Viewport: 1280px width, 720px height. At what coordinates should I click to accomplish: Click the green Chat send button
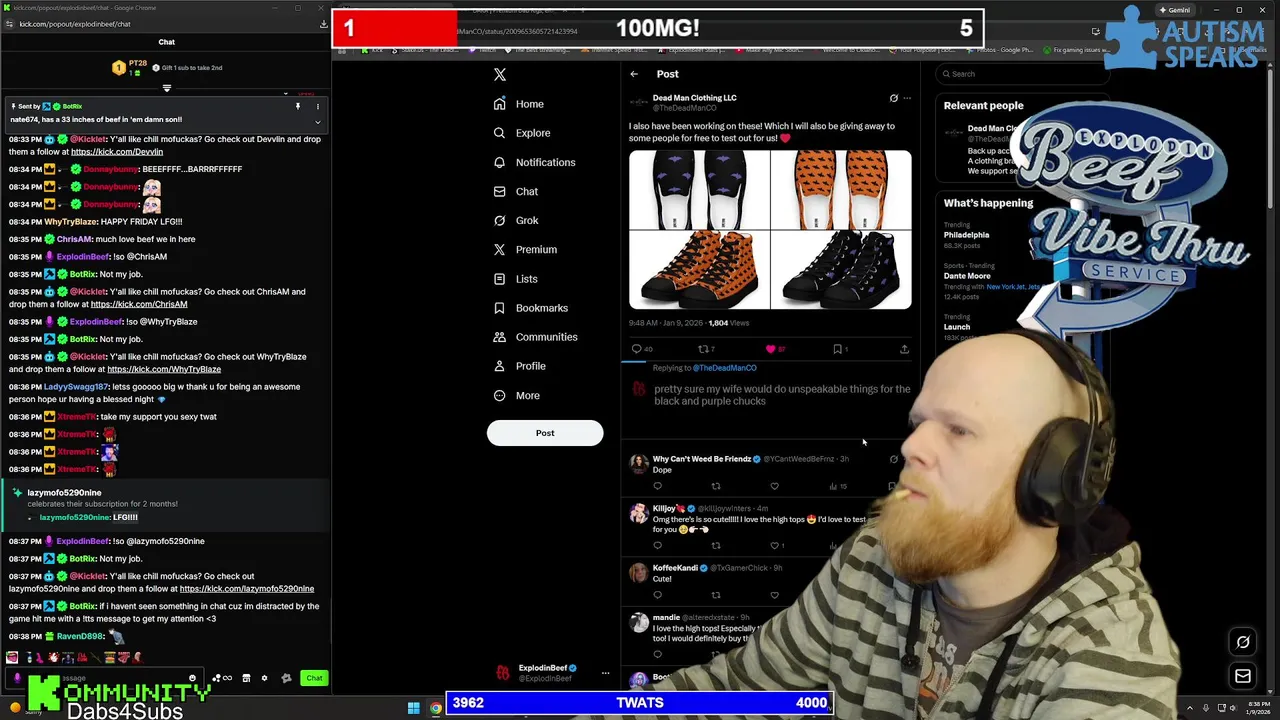[x=314, y=678]
